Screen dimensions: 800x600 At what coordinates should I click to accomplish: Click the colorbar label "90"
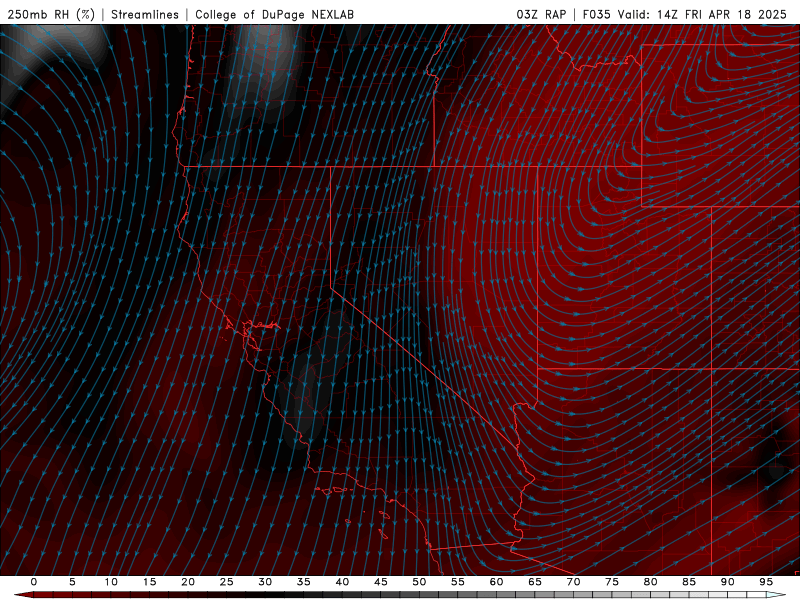click(728, 582)
